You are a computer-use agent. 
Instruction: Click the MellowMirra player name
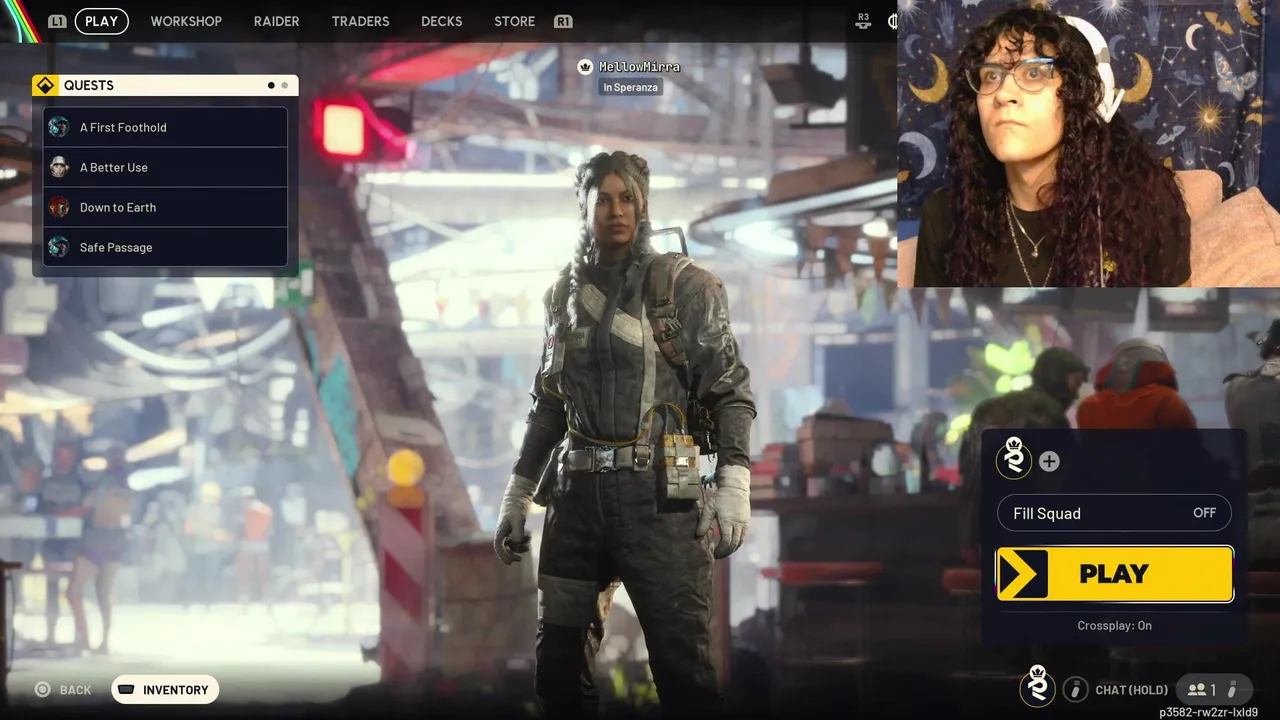pyautogui.click(x=639, y=67)
